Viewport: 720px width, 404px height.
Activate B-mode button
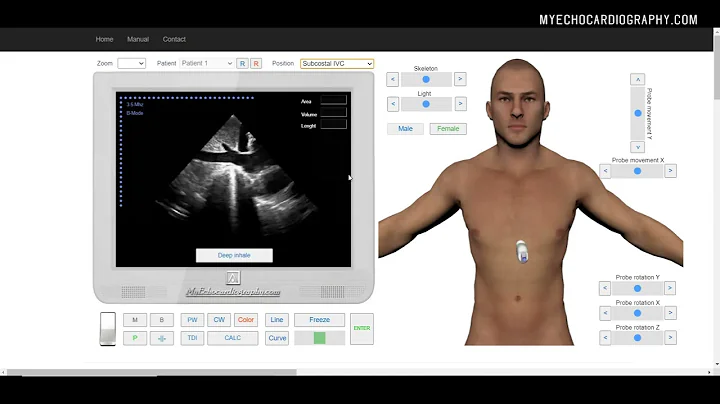pos(162,320)
